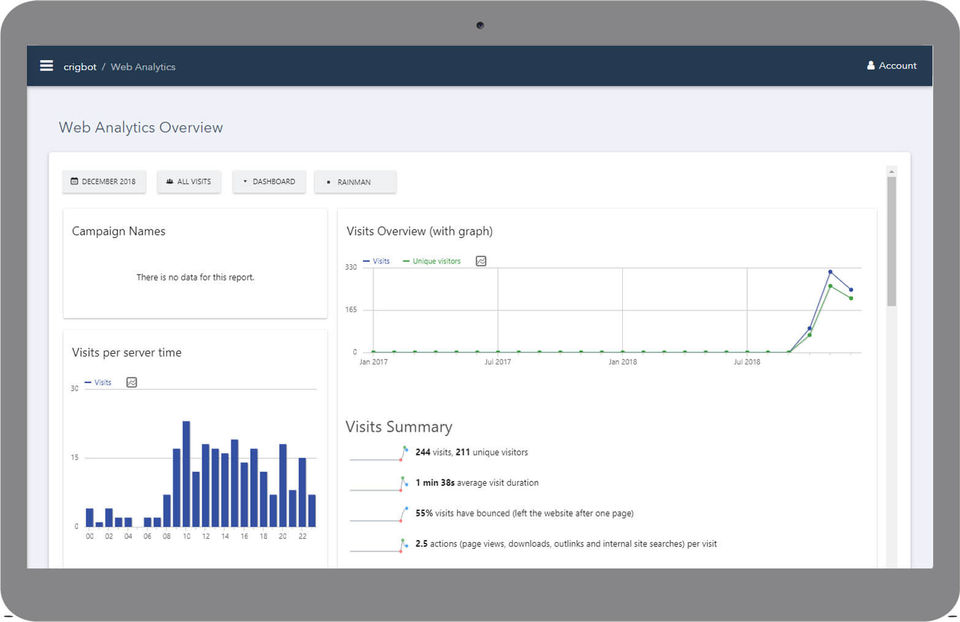Open the All Visits segment selector
The image size is (960, 622).
click(x=189, y=182)
